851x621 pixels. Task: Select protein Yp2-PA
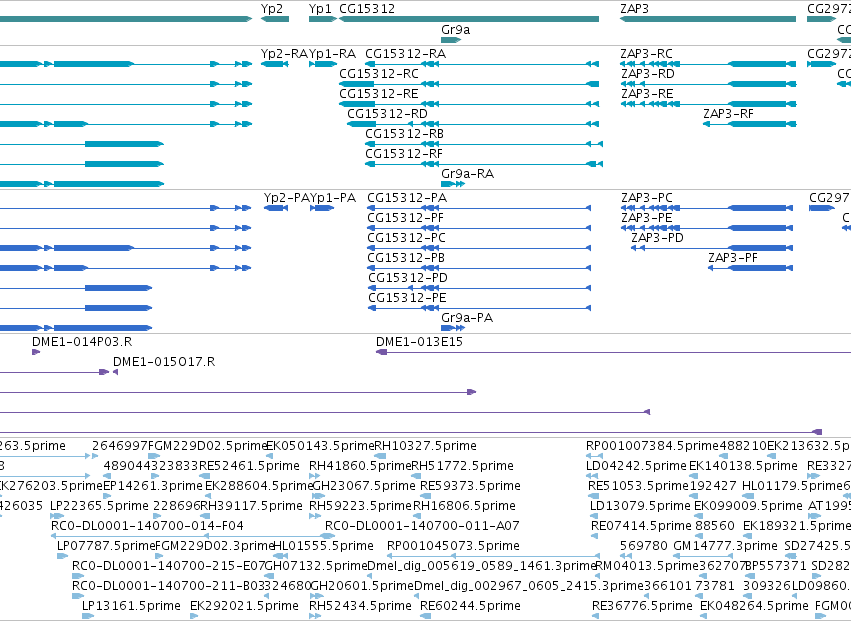point(287,198)
